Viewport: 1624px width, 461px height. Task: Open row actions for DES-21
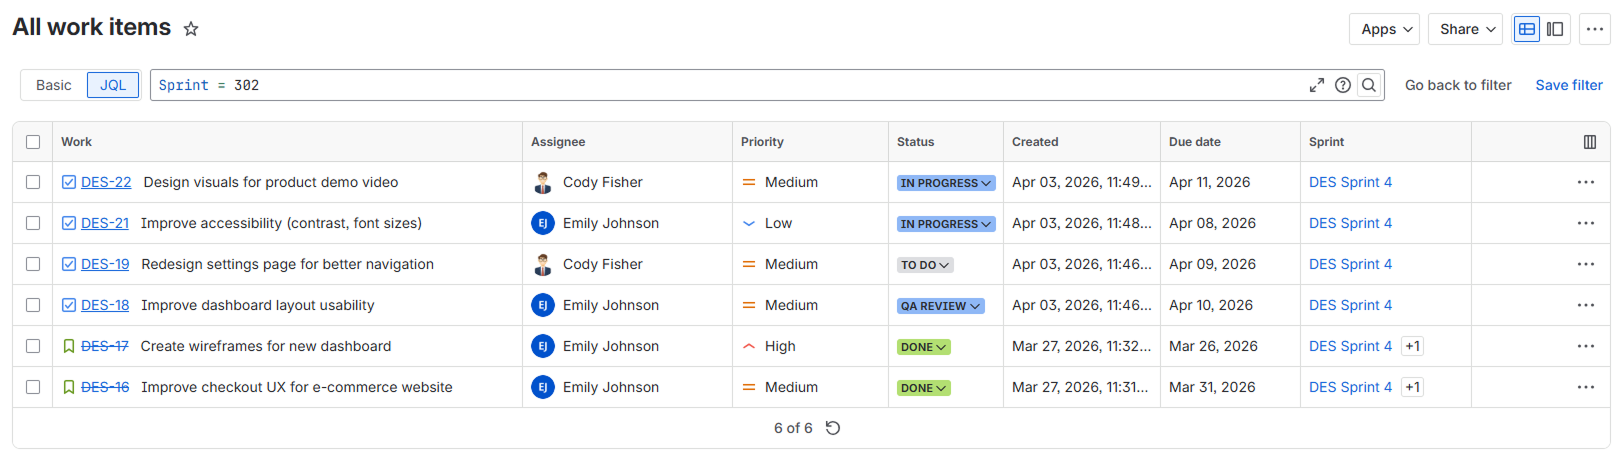pos(1586,223)
